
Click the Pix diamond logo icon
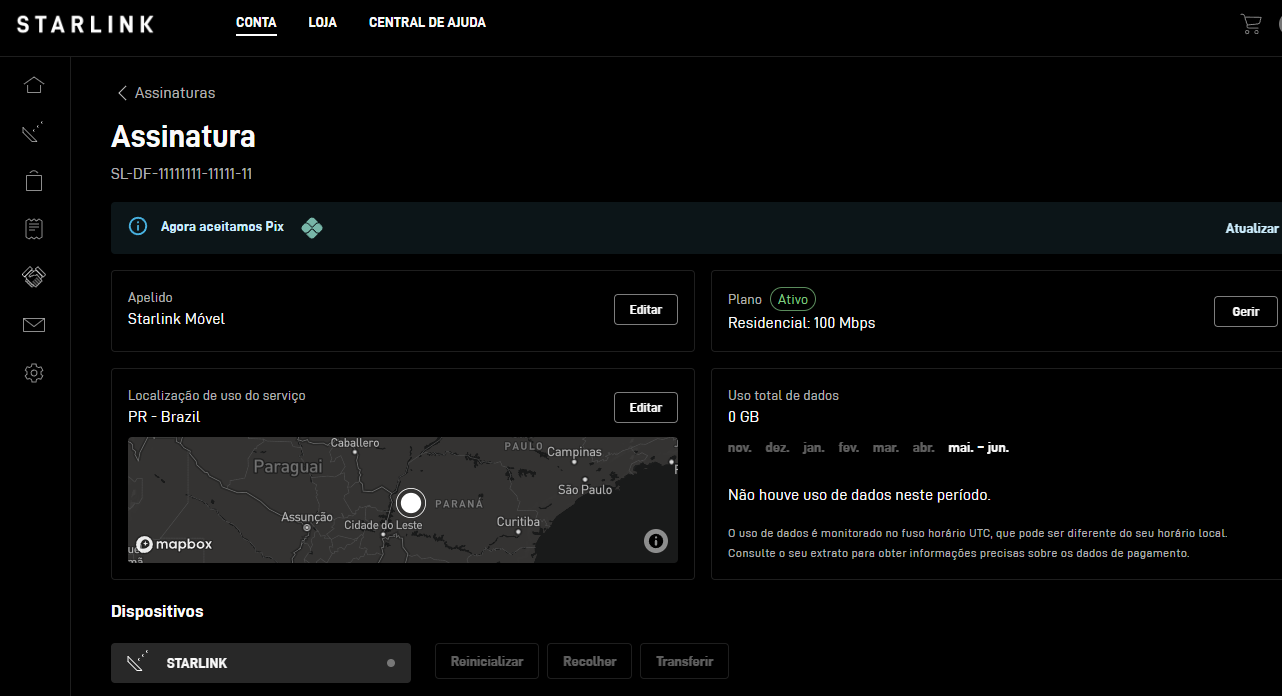pos(312,228)
